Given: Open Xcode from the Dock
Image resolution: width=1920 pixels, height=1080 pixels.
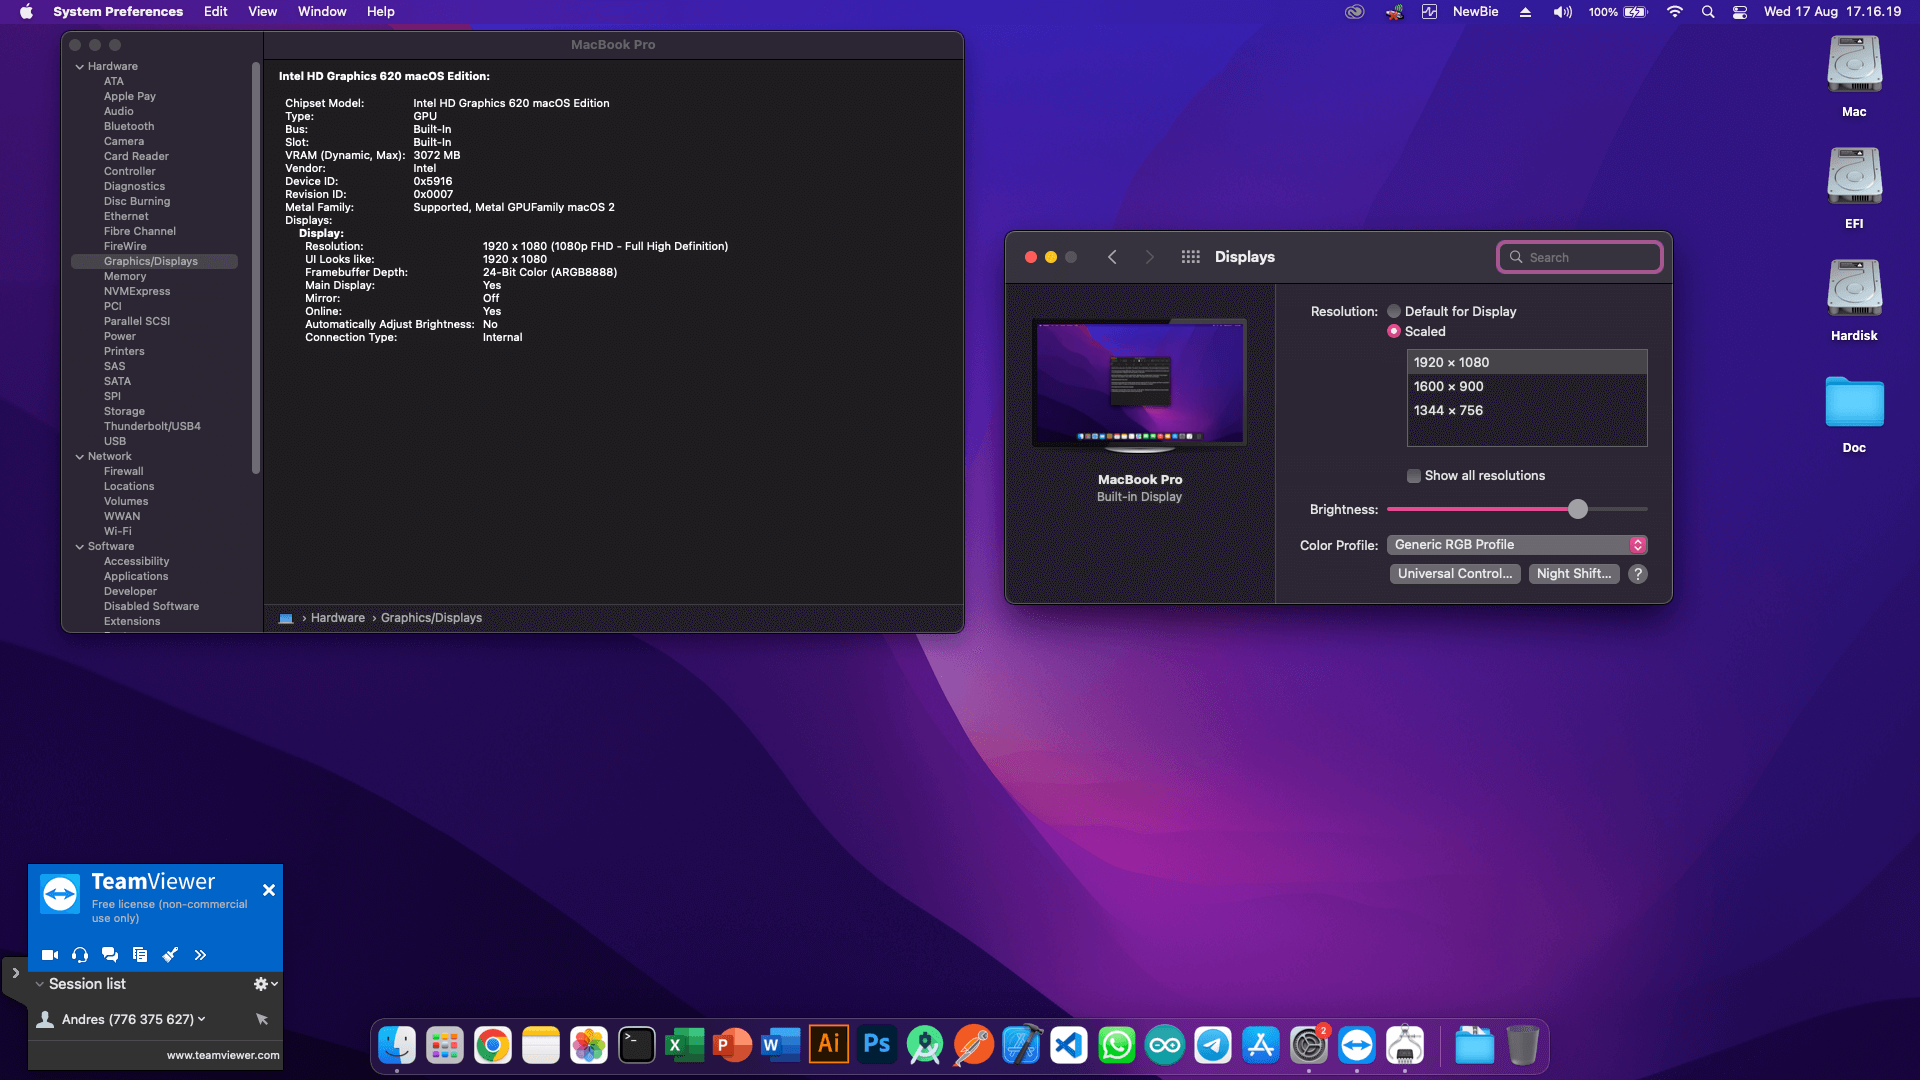Looking at the screenshot, I should click(x=1021, y=1046).
